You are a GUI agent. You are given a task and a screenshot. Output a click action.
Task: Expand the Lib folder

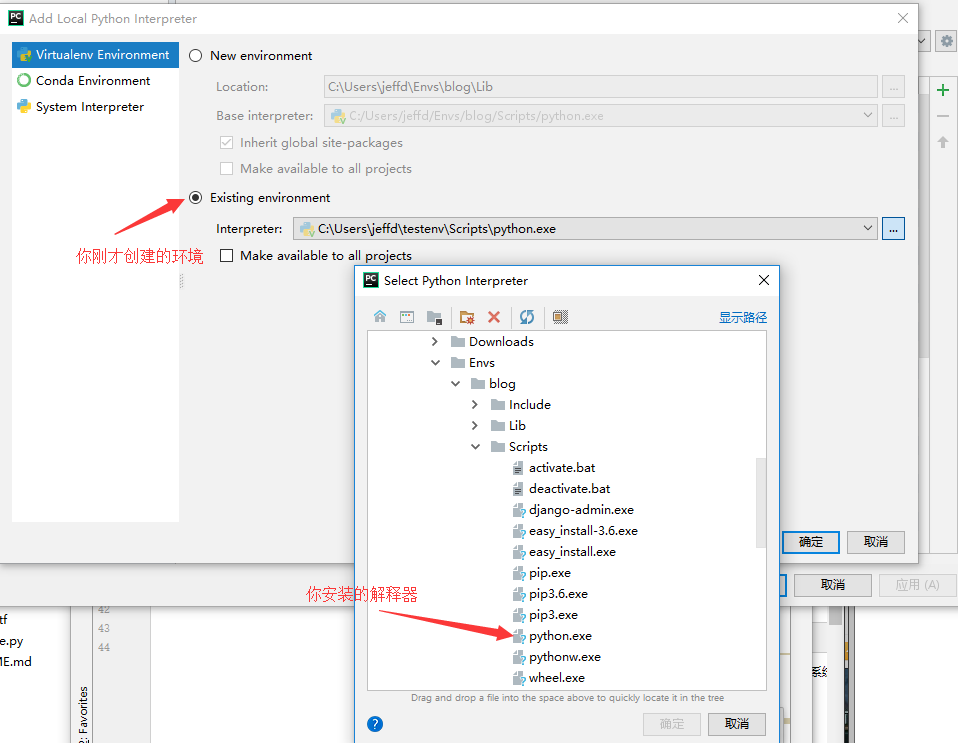coord(475,425)
